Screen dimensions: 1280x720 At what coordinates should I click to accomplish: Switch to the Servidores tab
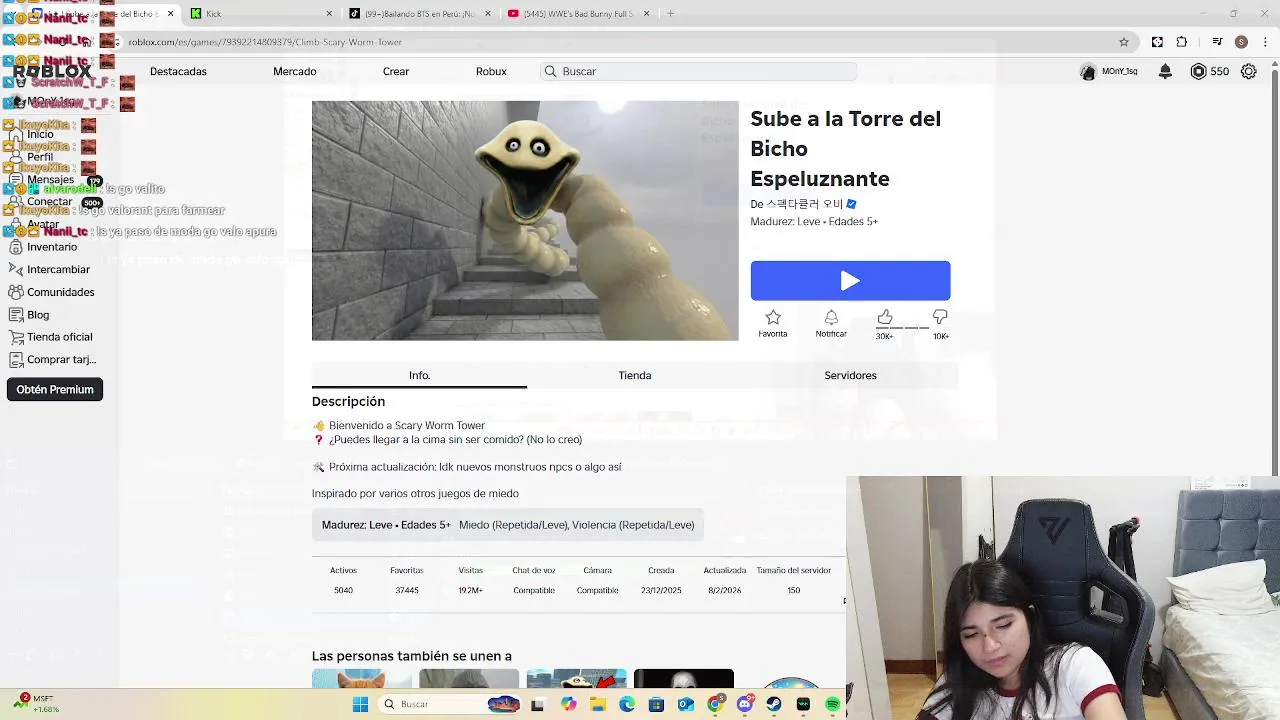(850, 375)
